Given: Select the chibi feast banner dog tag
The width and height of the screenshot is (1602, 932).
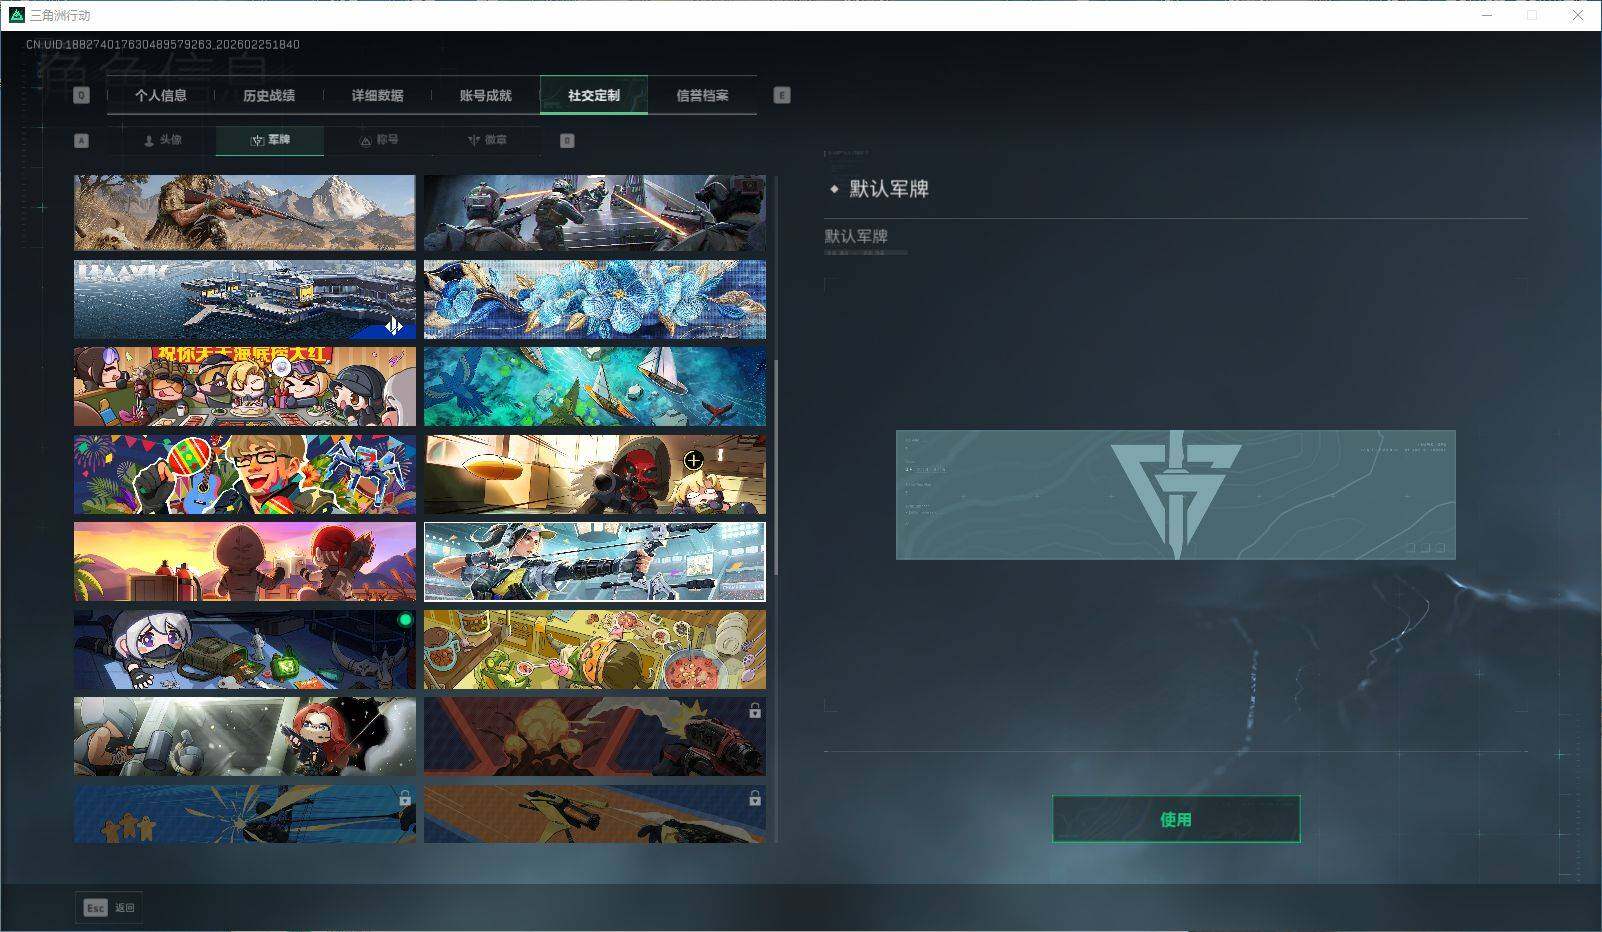Looking at the screenshot, I should 245,387.
